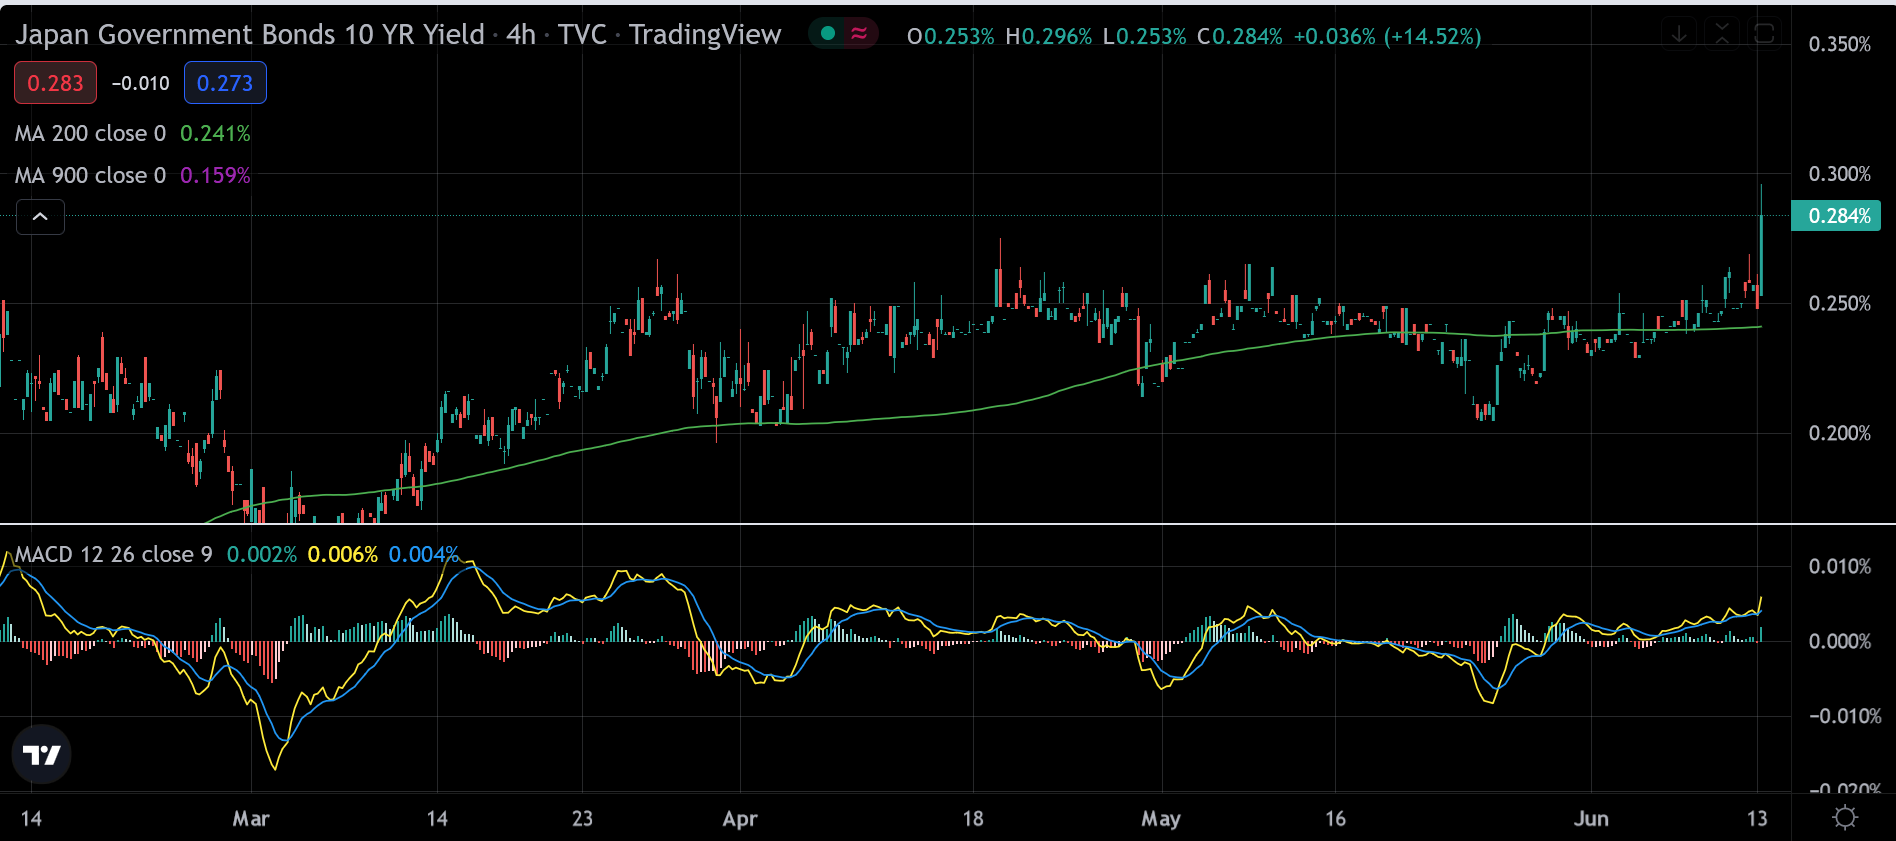Image resolution: width=1896 pixels, height=841 pixels.
Task: Click the yellow MACD value 0.006%
Action: click(343, 554)
